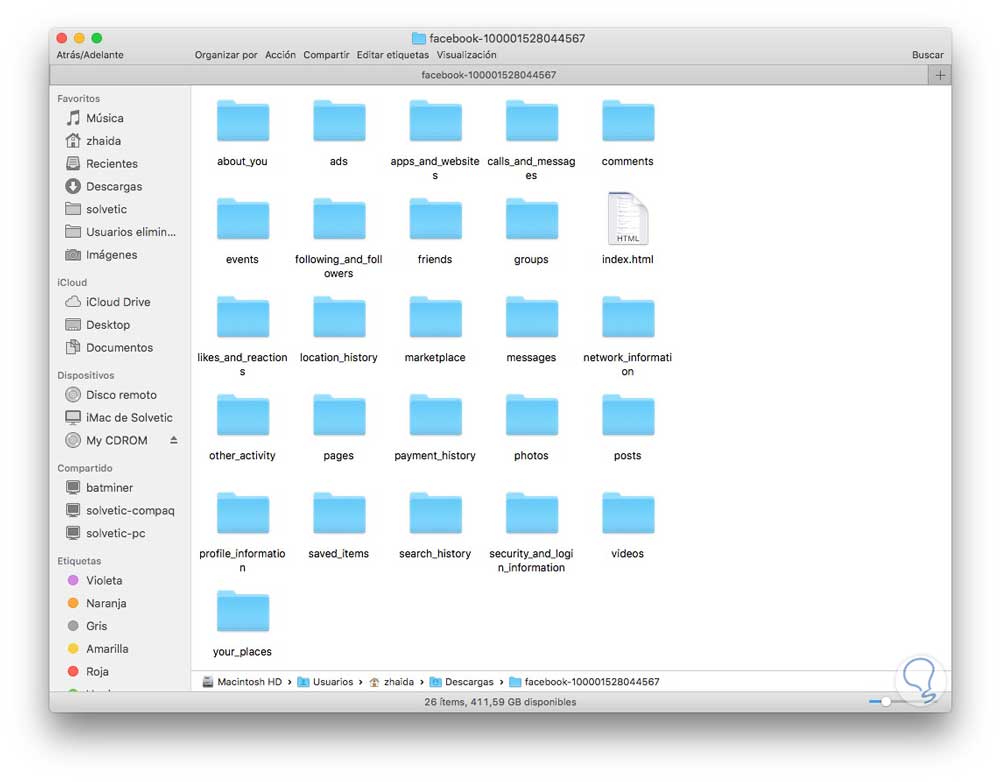Select the index.html file icon
The width and height of the screenshot is (1000, 782).
(628, 219)
